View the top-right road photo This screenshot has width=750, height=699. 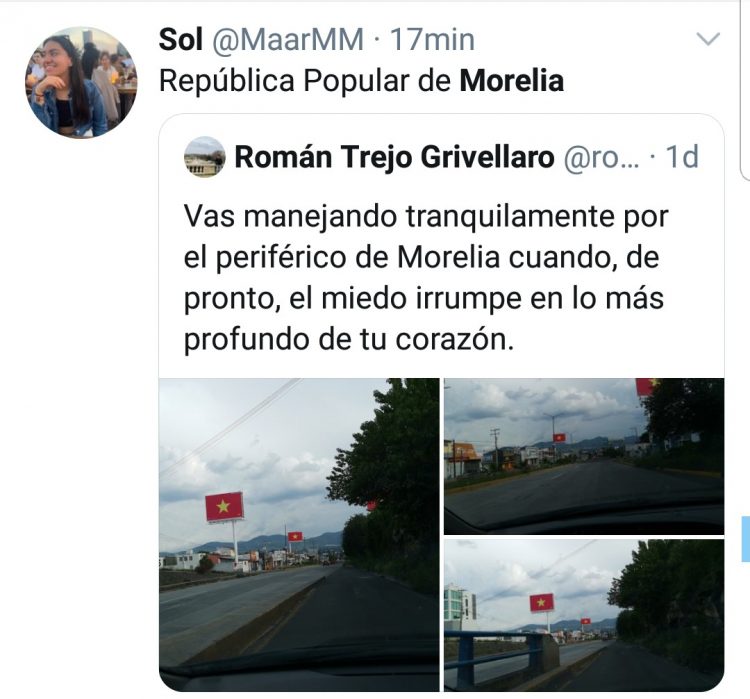(x=584, y=456)
